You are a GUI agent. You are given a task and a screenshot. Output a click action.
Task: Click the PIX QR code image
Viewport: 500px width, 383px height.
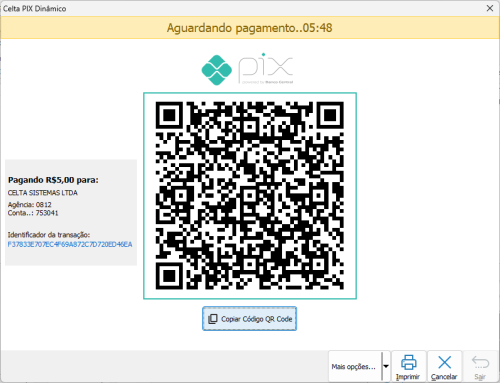[x=250, y=196]
